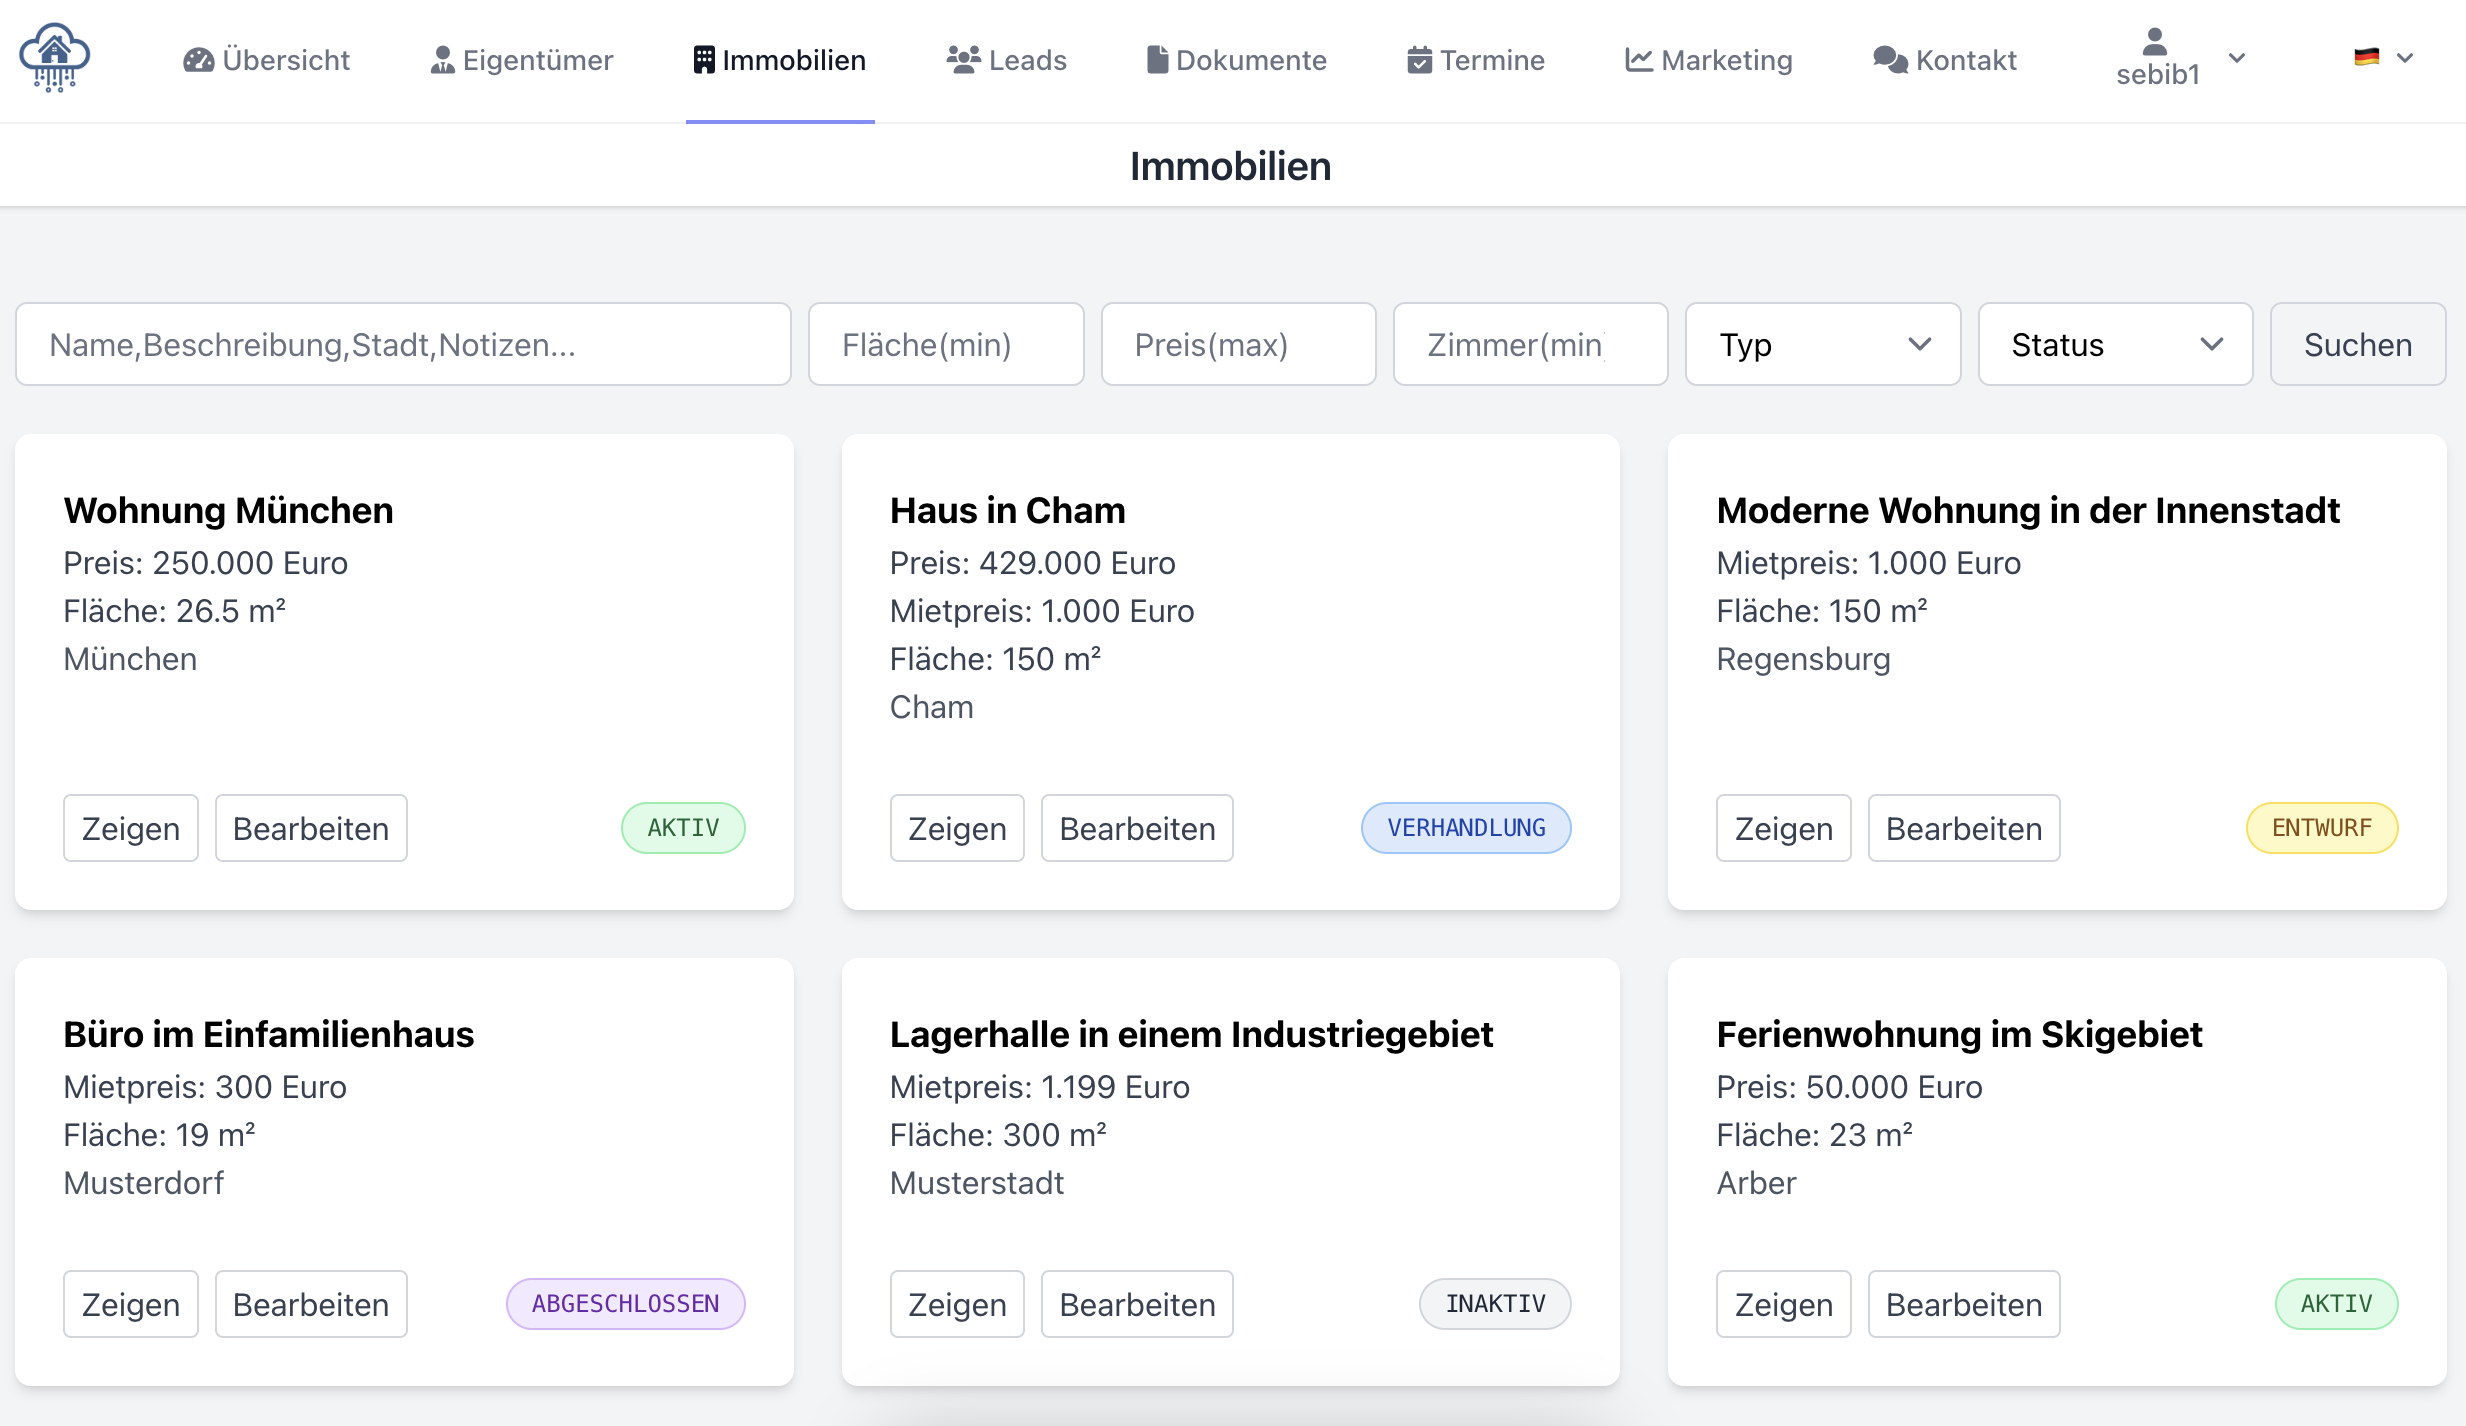Click the Wohnung München card title
Image resolution: width=2466 pixels, height=1426 pixels.
tap(228, 510)
